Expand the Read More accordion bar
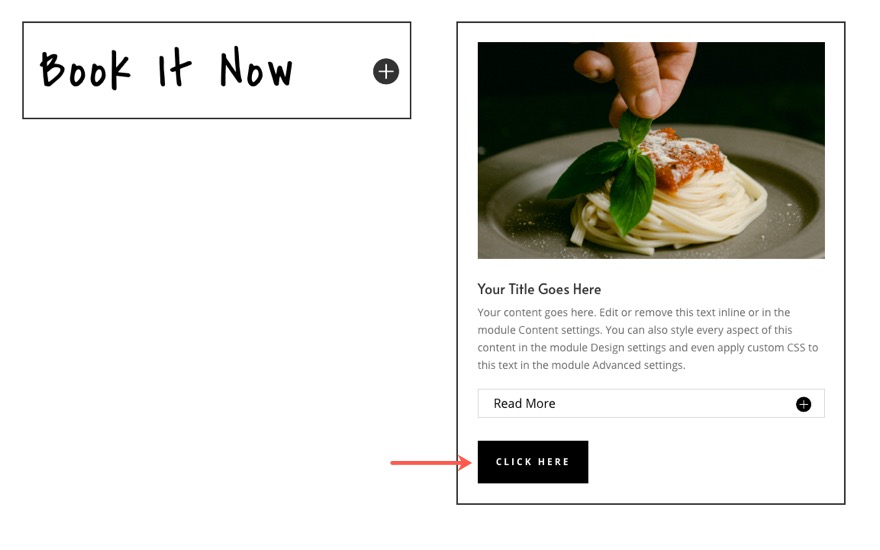 [651, 404]
